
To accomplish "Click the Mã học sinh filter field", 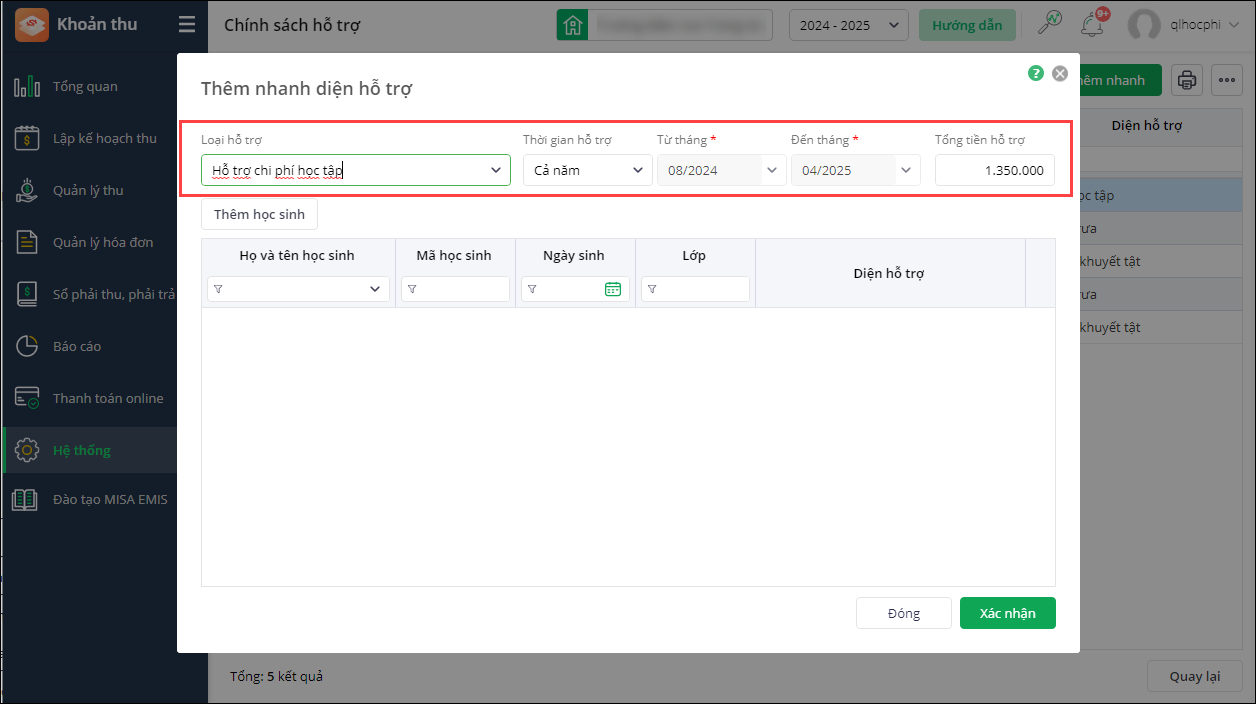I will pos(456,289).
